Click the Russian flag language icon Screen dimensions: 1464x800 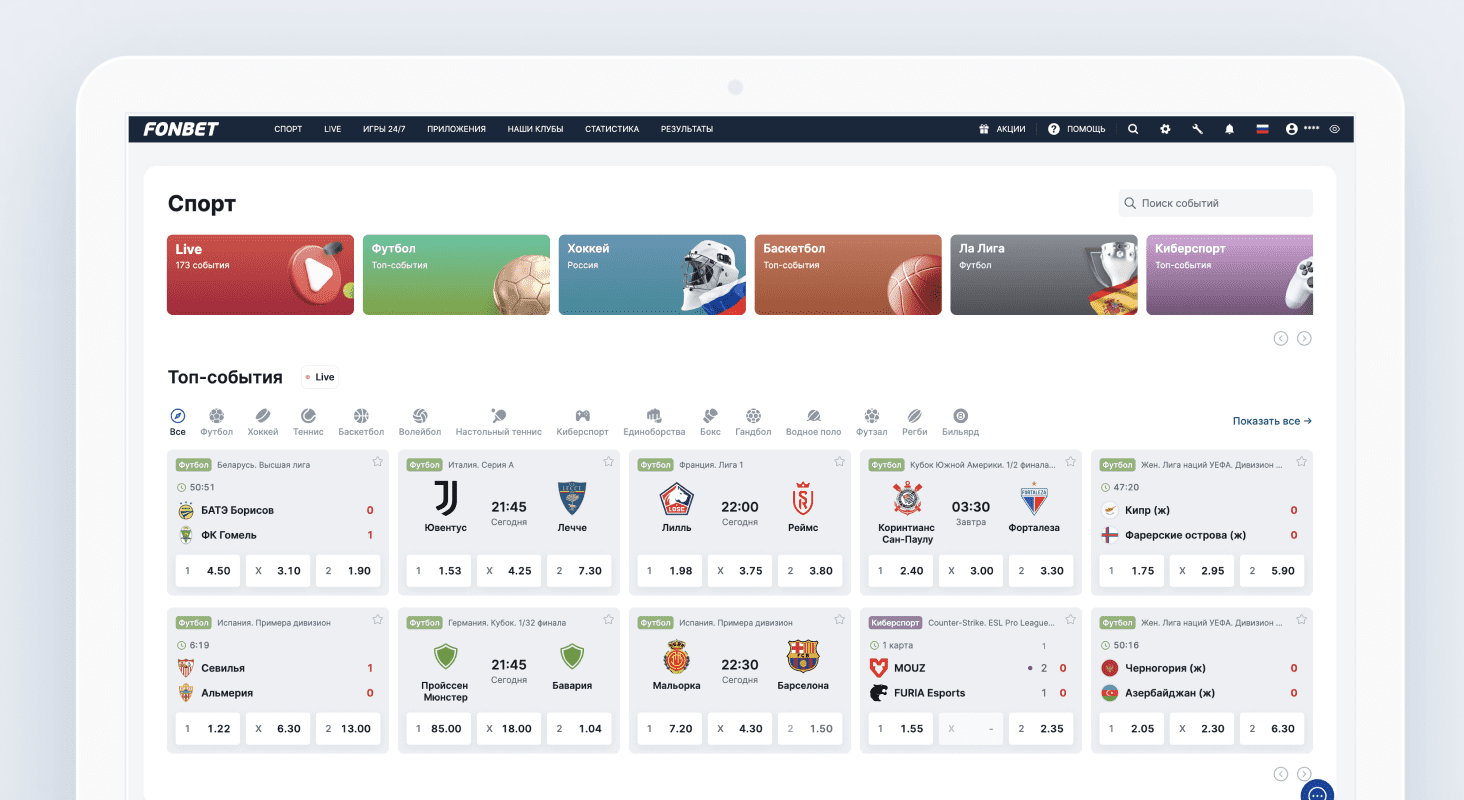pyautogui.click(x=1262, y=129)
